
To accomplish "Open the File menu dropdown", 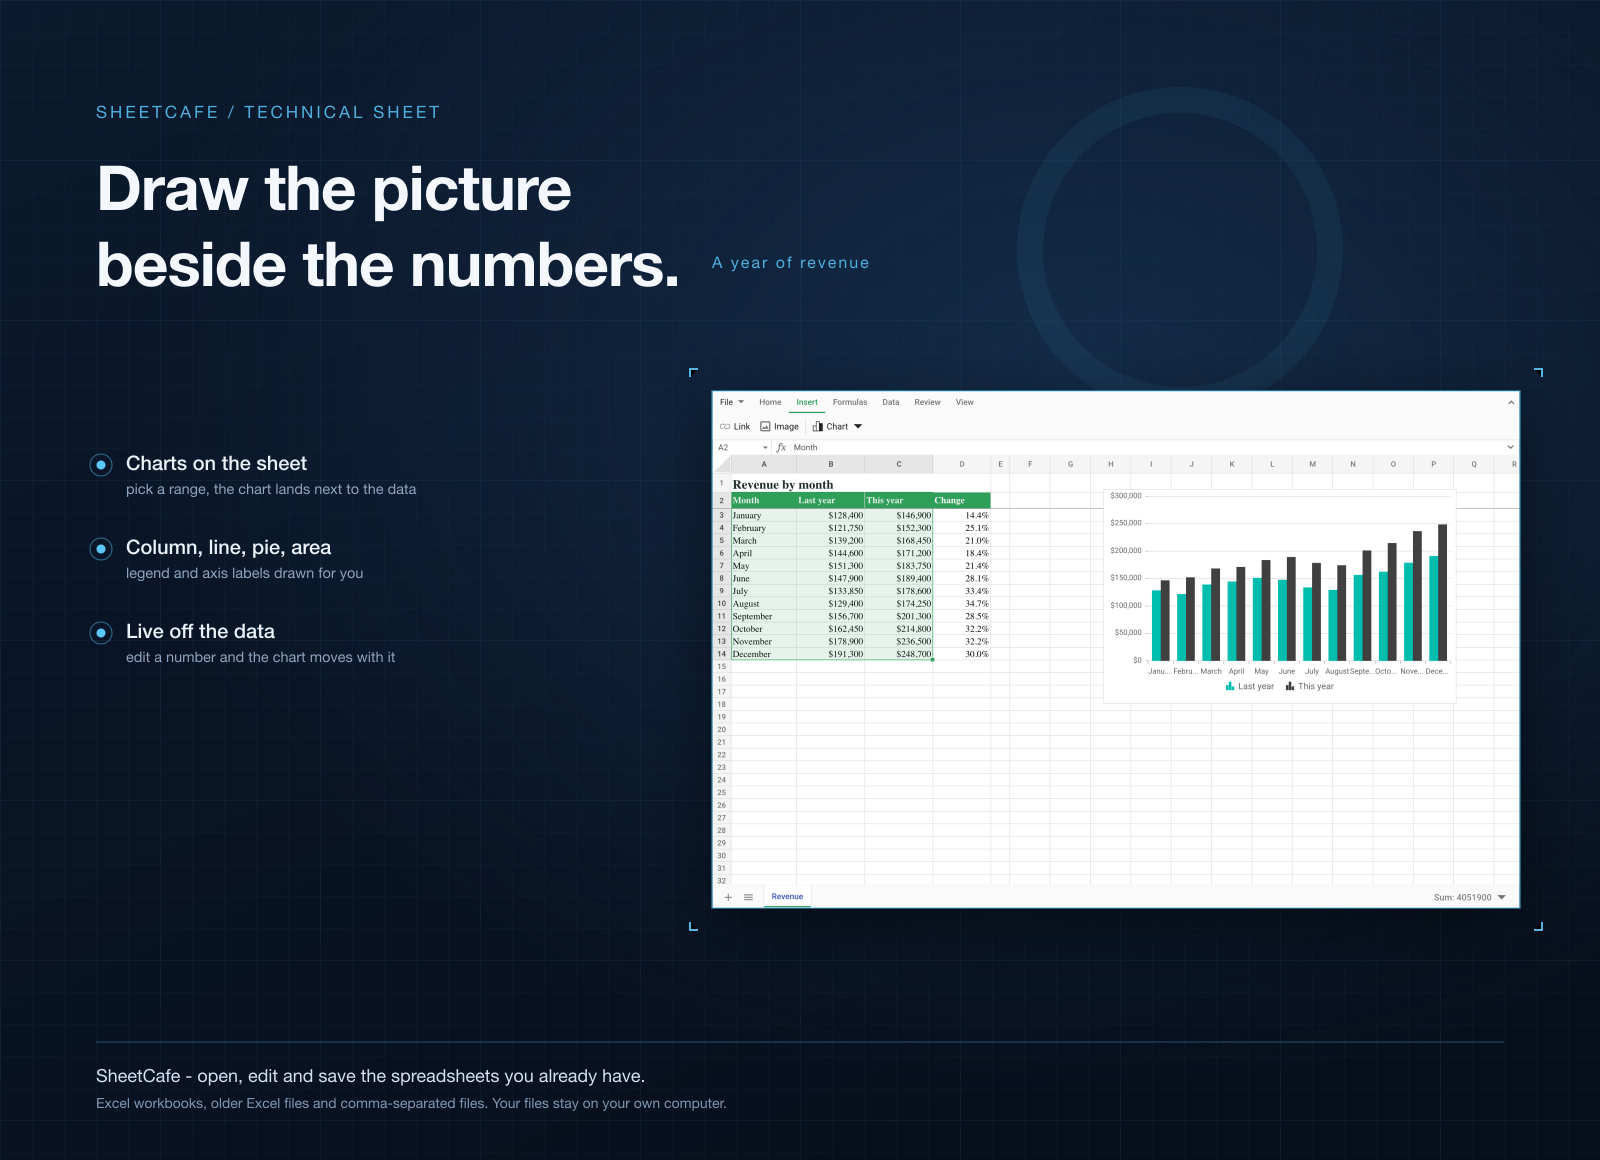I will [x=732, y=402].
